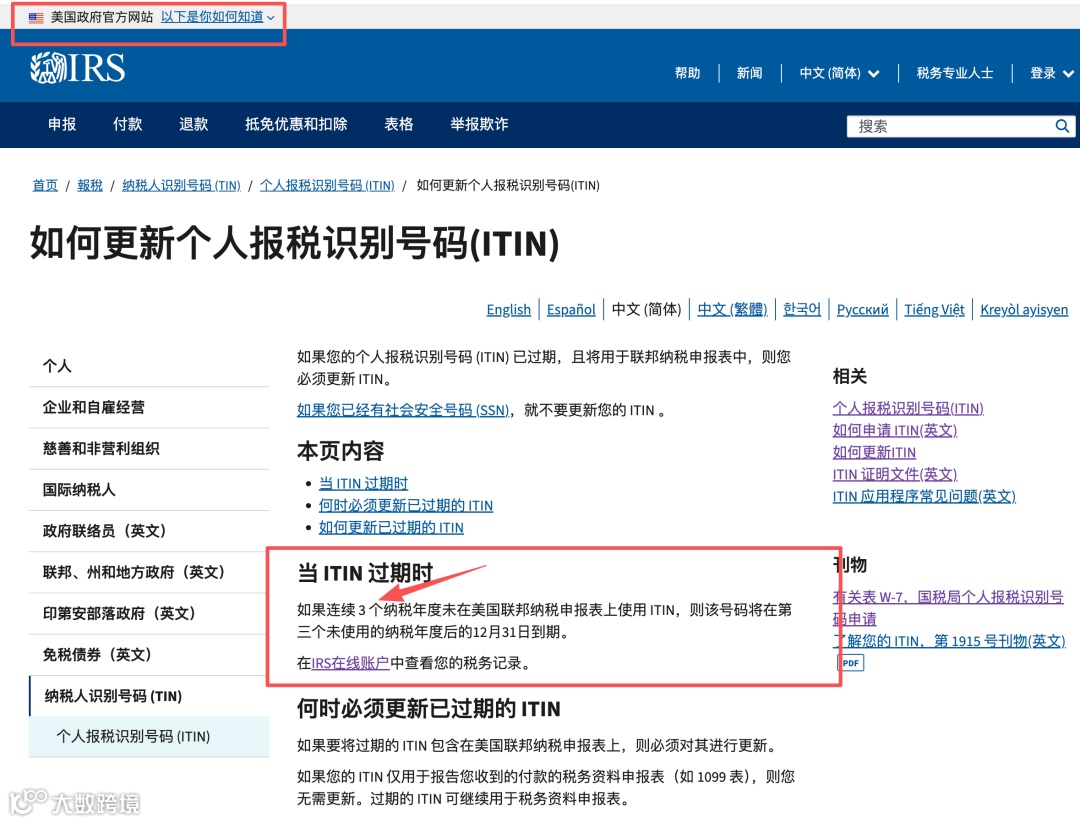The width and height of the screenshot is (1080, 823).
Task: Open the 表格 navigation menu
Action: coord(399,124)
